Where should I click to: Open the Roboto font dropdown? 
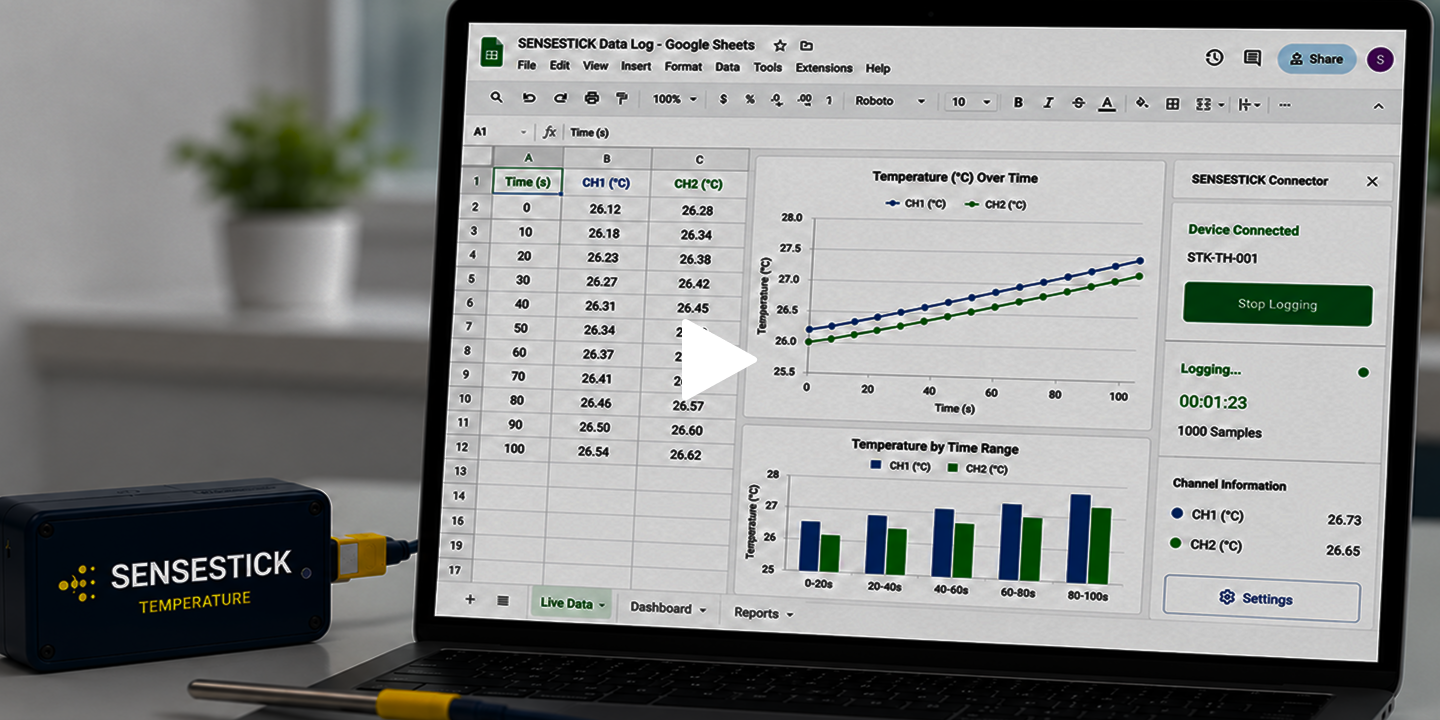click(x=890, y=101)
